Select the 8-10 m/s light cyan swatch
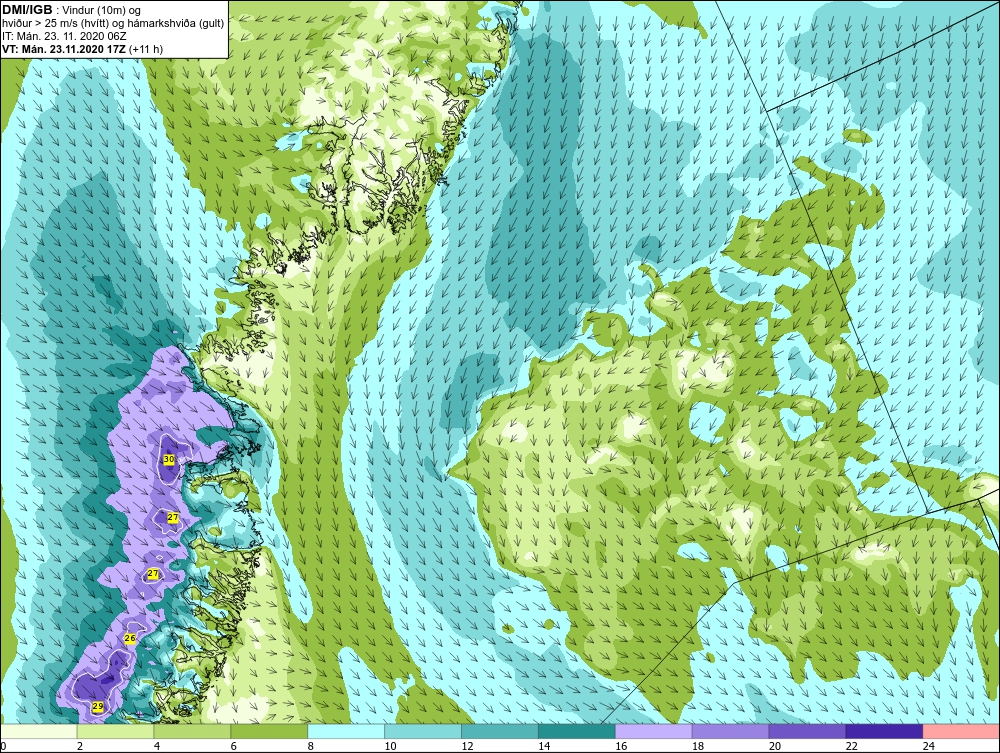This screenshot has height=753, width=1000. [x=346, y=731]
